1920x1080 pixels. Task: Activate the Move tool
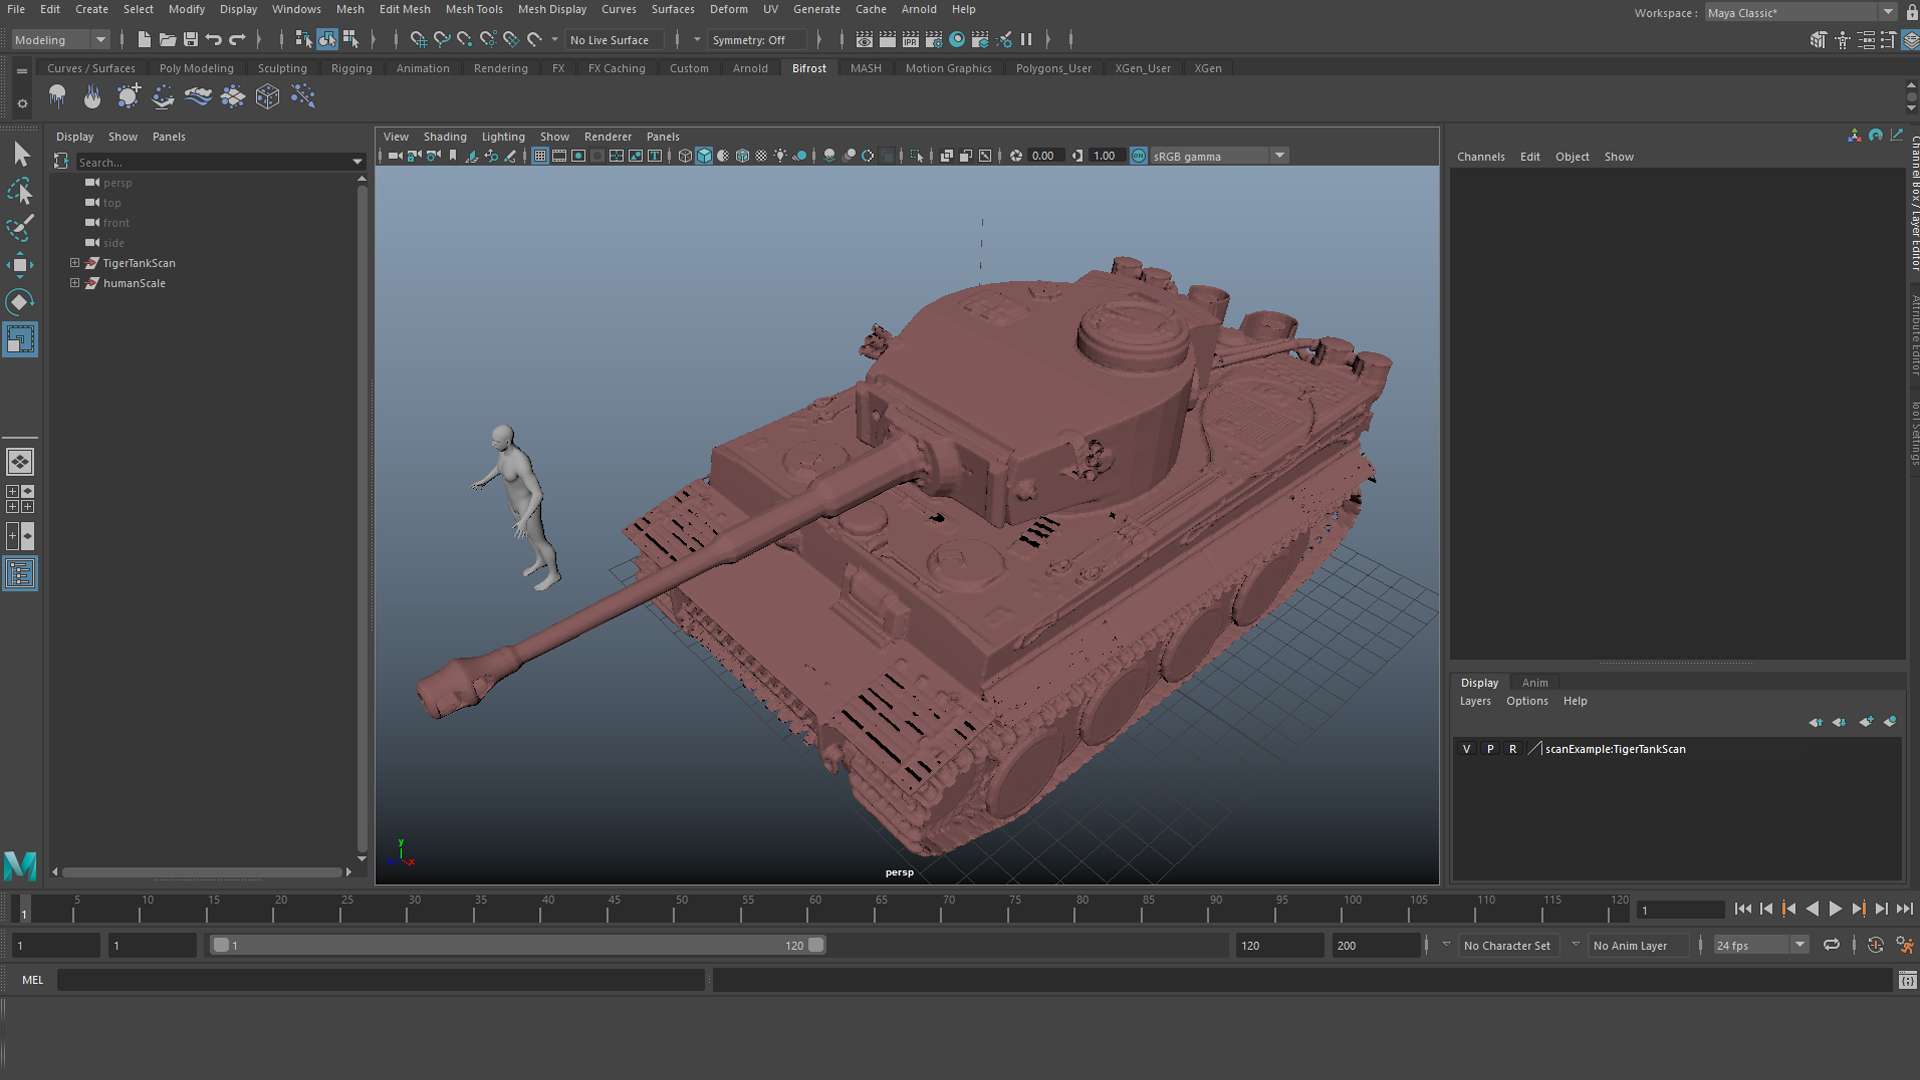pyautogui.click(x=20, y=265)
